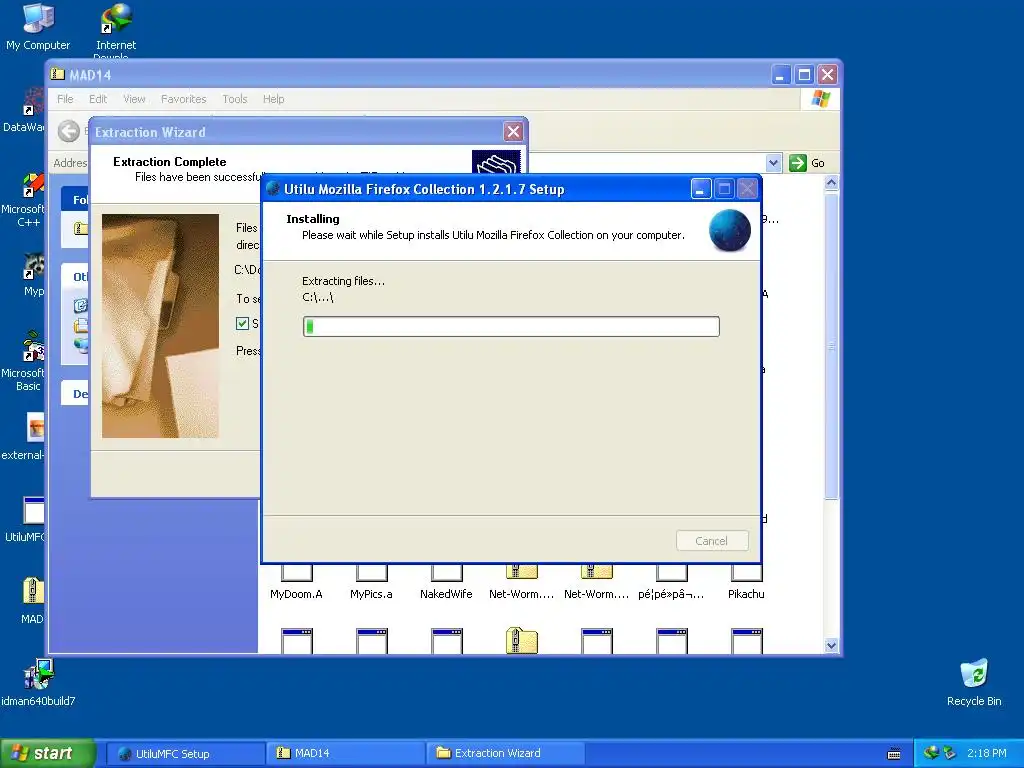Viewport: 1024px width, 768px height.
Task: Open the Recycle Bin
Action: [x=974, y=682]
